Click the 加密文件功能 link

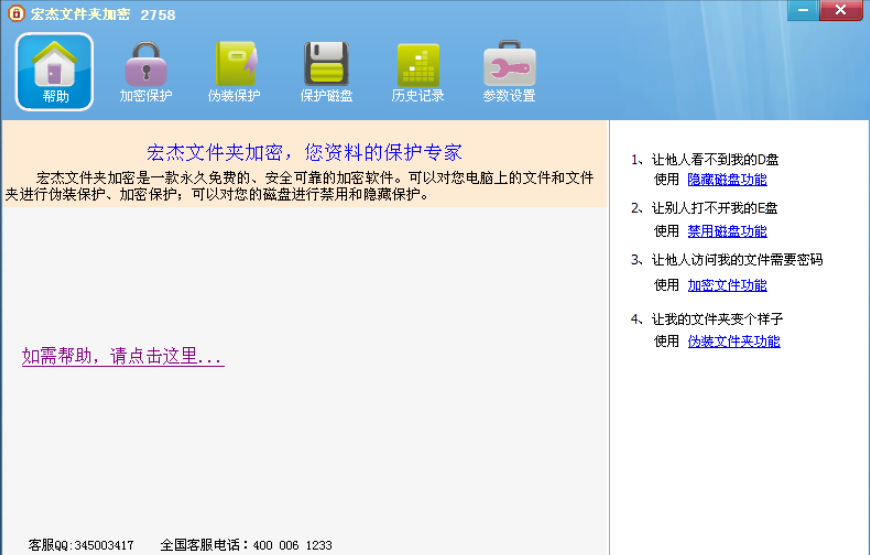pyautogui.click(x=727, y=285)
